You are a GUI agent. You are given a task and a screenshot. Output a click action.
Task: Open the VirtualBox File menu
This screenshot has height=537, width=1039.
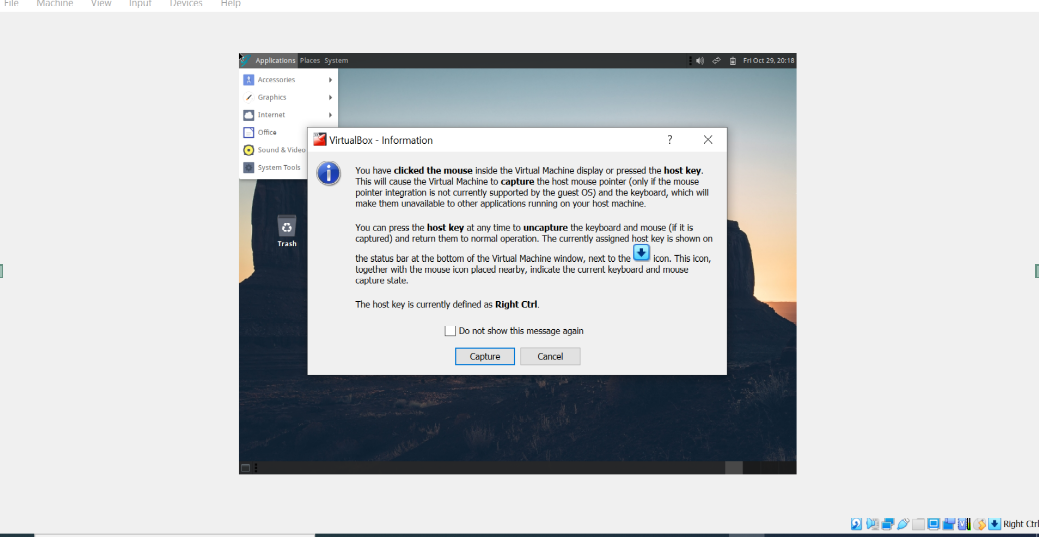click(11, 3)
